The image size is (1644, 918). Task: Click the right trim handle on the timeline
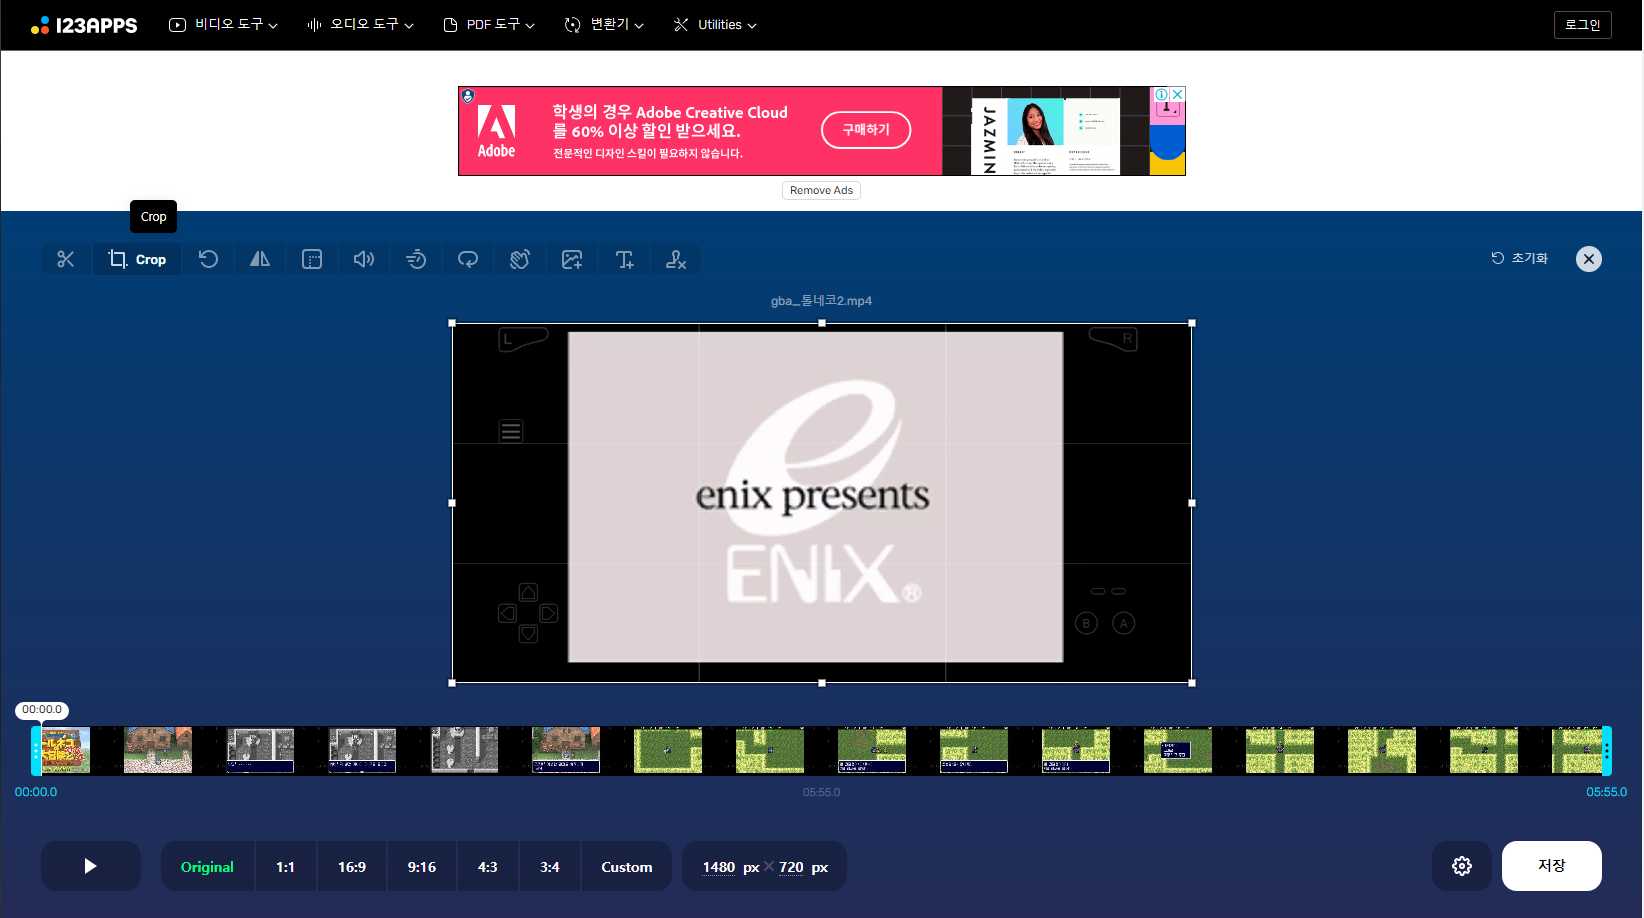1607,751
